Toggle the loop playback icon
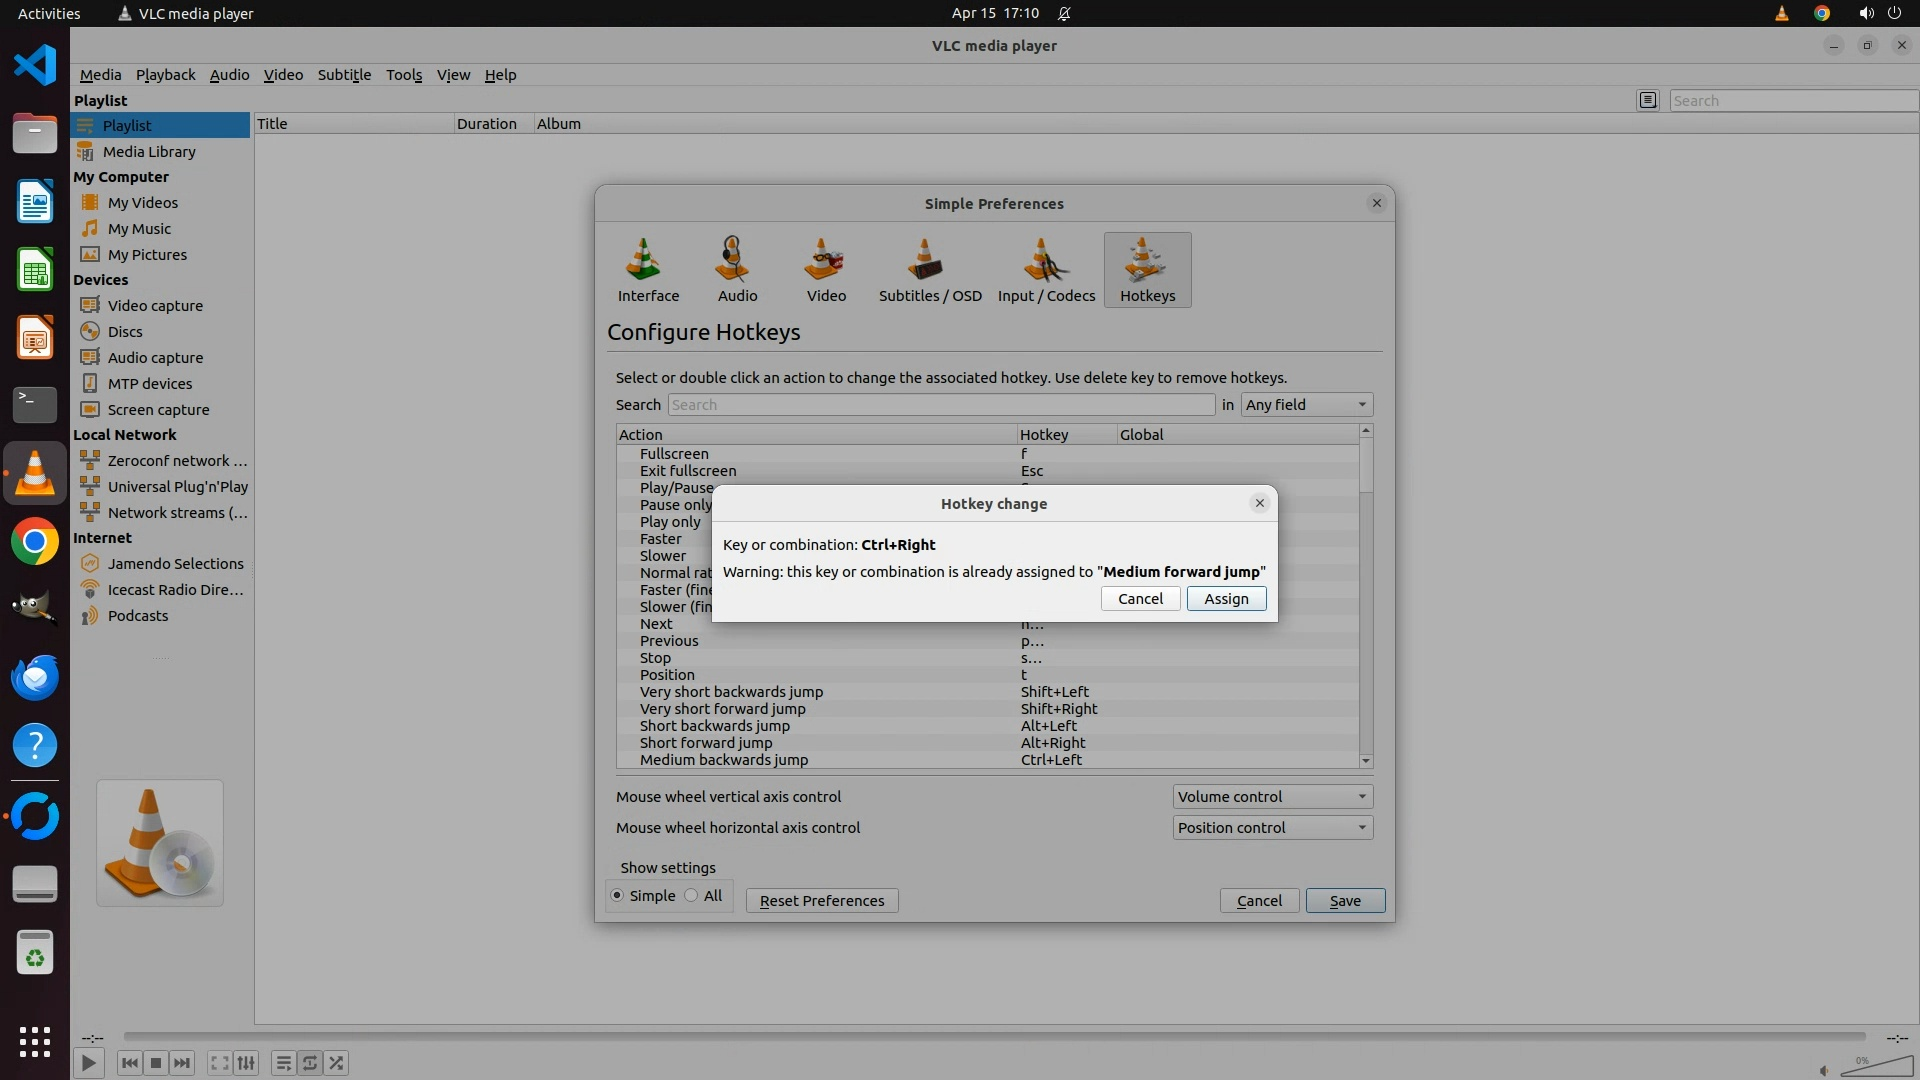The height and width of the screenshot is (1080, 1920). [310, 1063]
